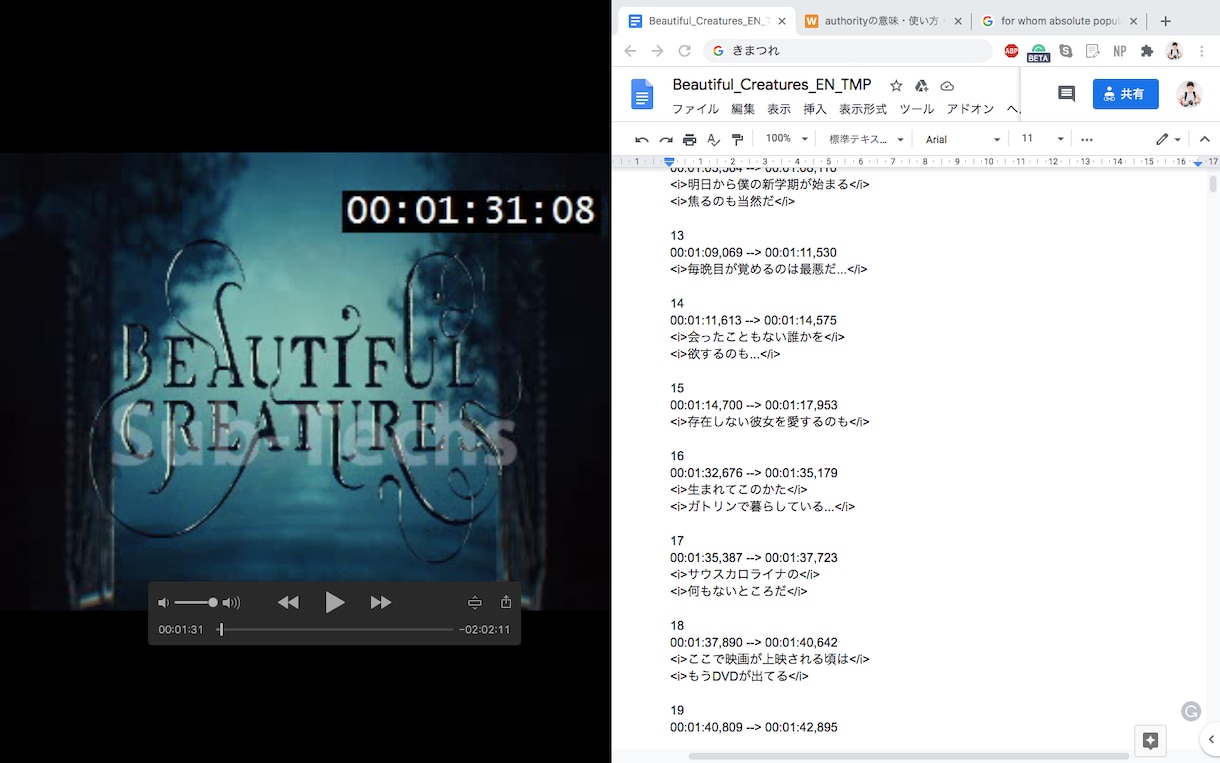The width and height of the screenshot is (1220, 763).
Task: Open the NP extension icon
Action: 1120,51
